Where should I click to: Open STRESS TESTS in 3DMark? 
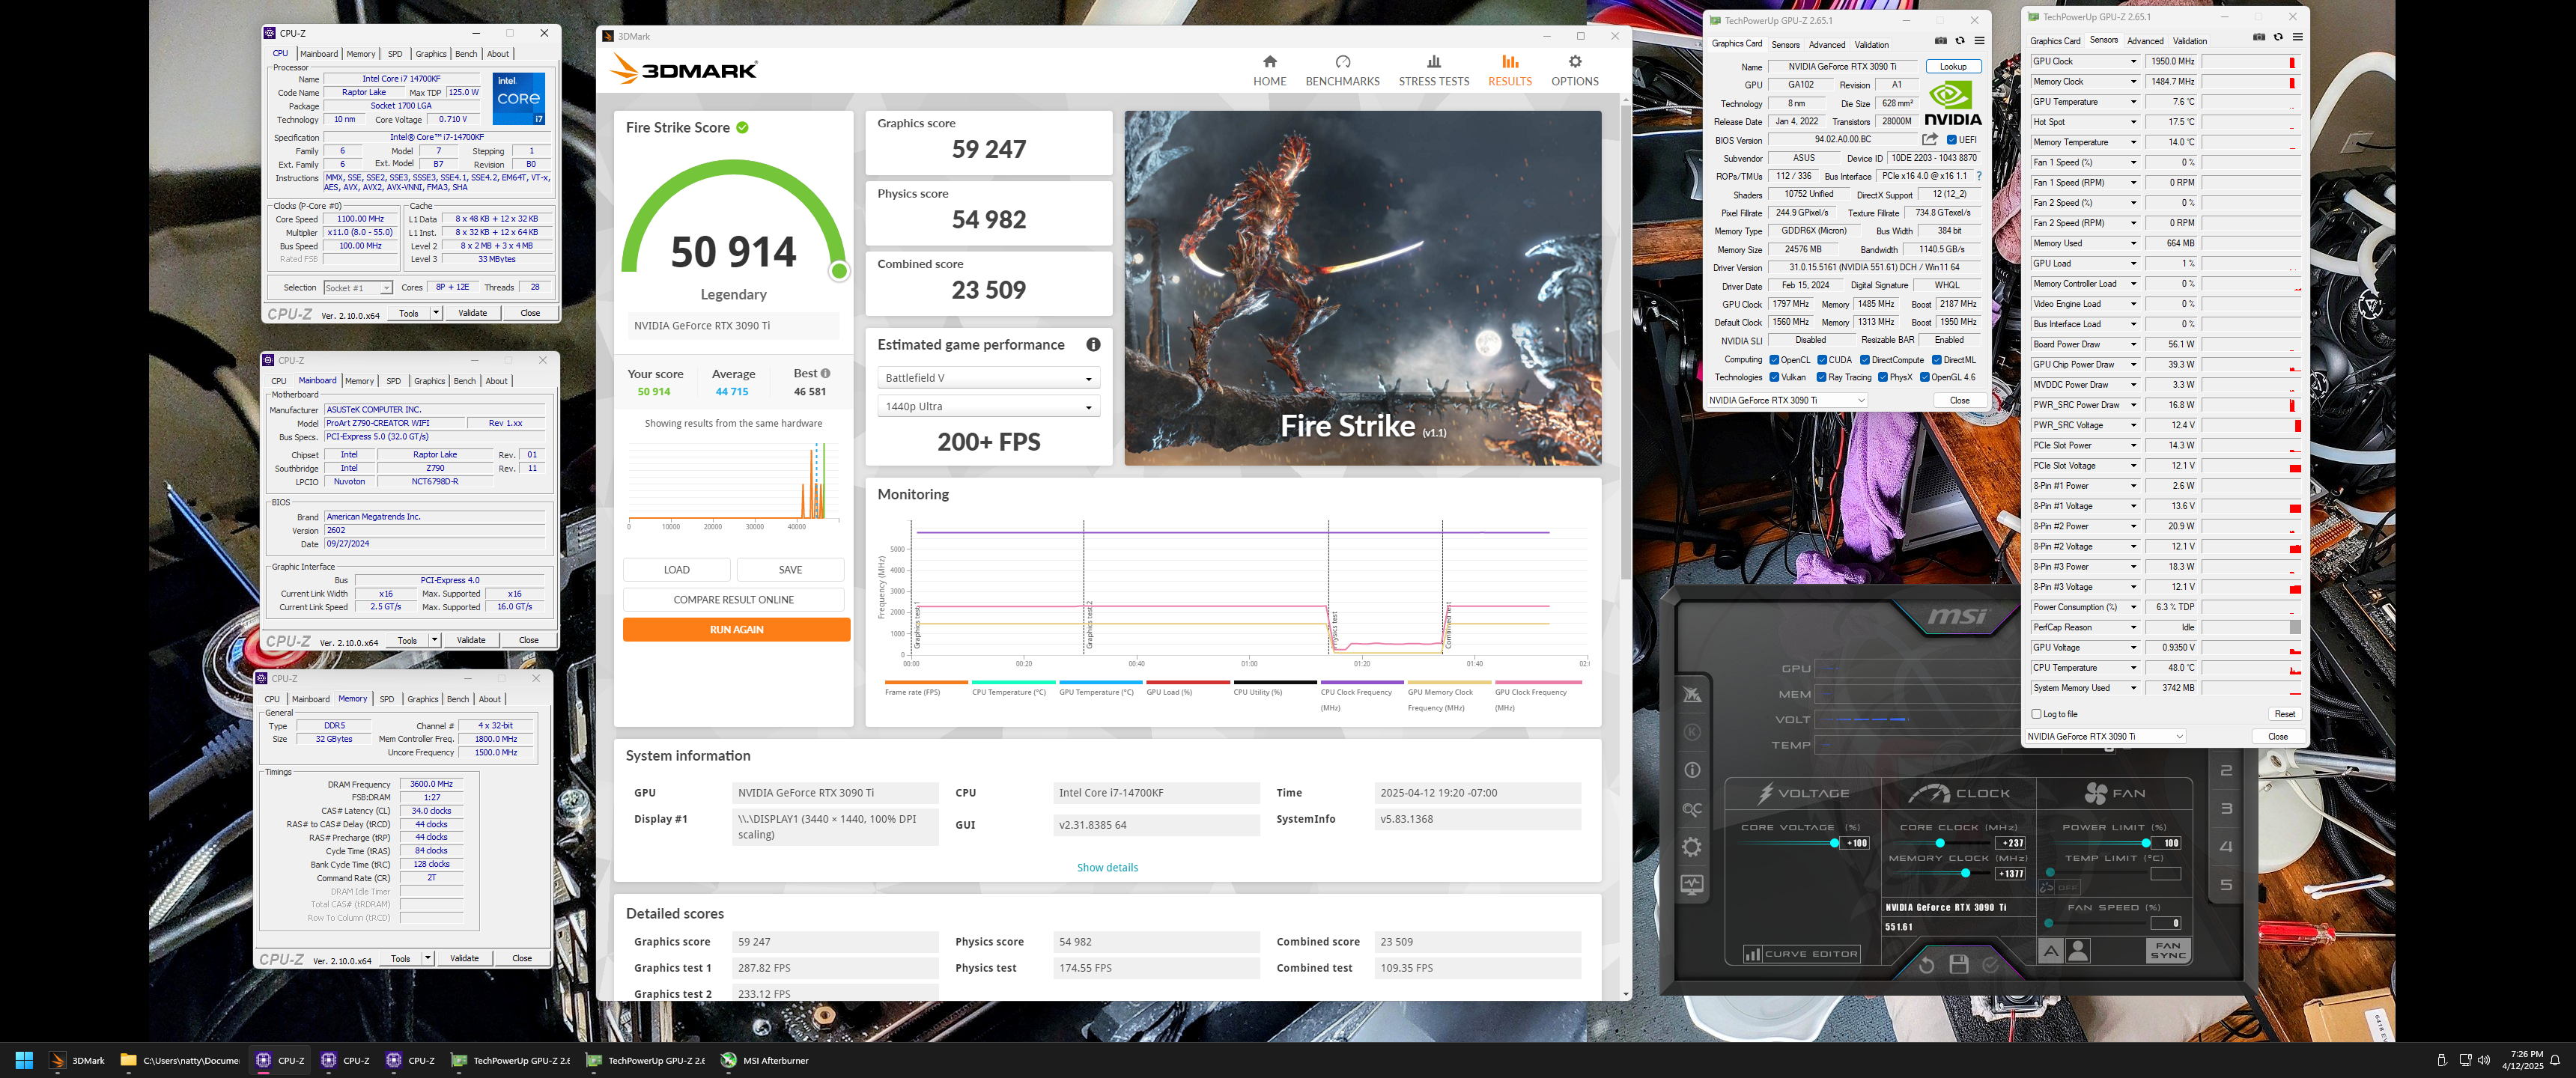tap(1433, 71)
